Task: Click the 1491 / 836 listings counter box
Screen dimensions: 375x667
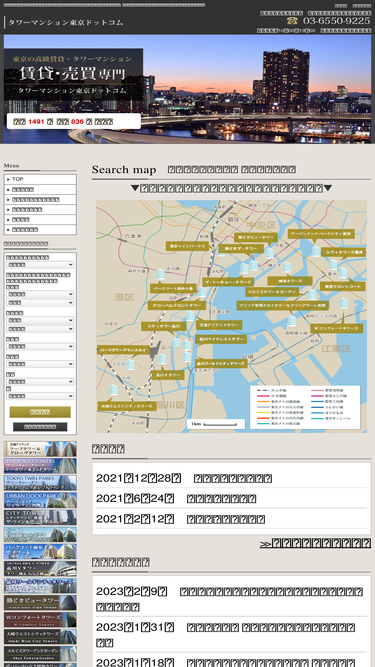Action: [74, 121]
